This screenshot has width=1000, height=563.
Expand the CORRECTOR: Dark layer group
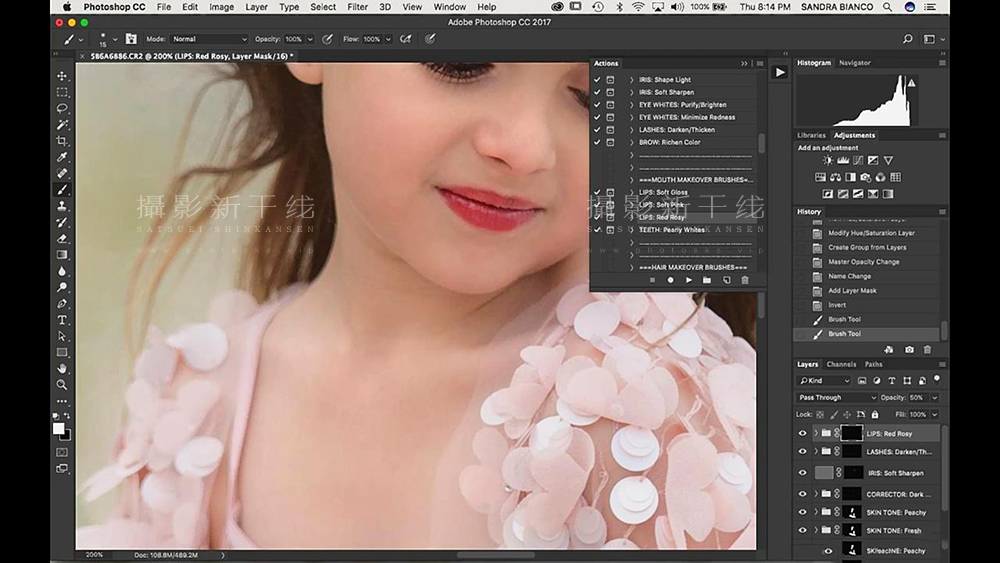(816, 494)
